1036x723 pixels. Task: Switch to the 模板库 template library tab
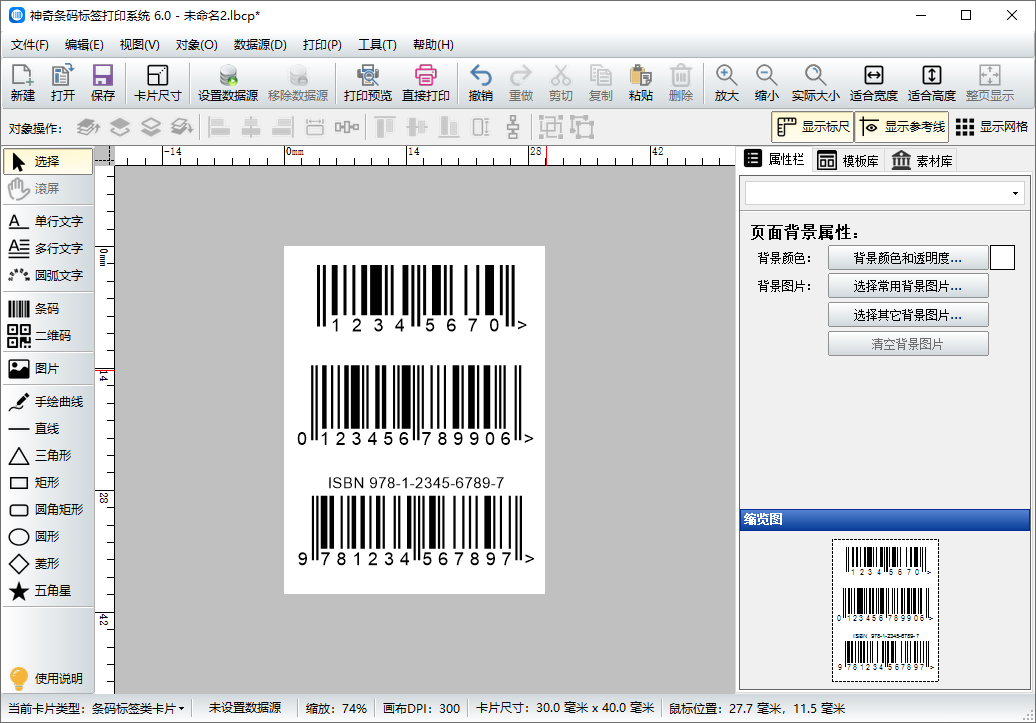tap(848, 161)
